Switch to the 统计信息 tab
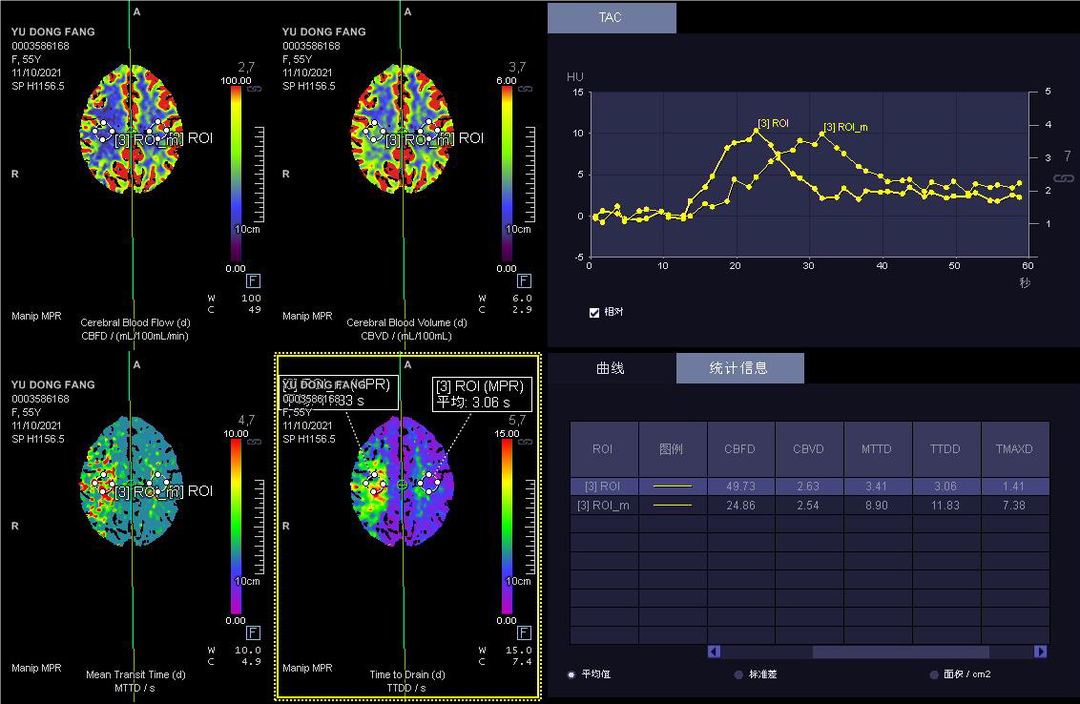 (740, 368)
